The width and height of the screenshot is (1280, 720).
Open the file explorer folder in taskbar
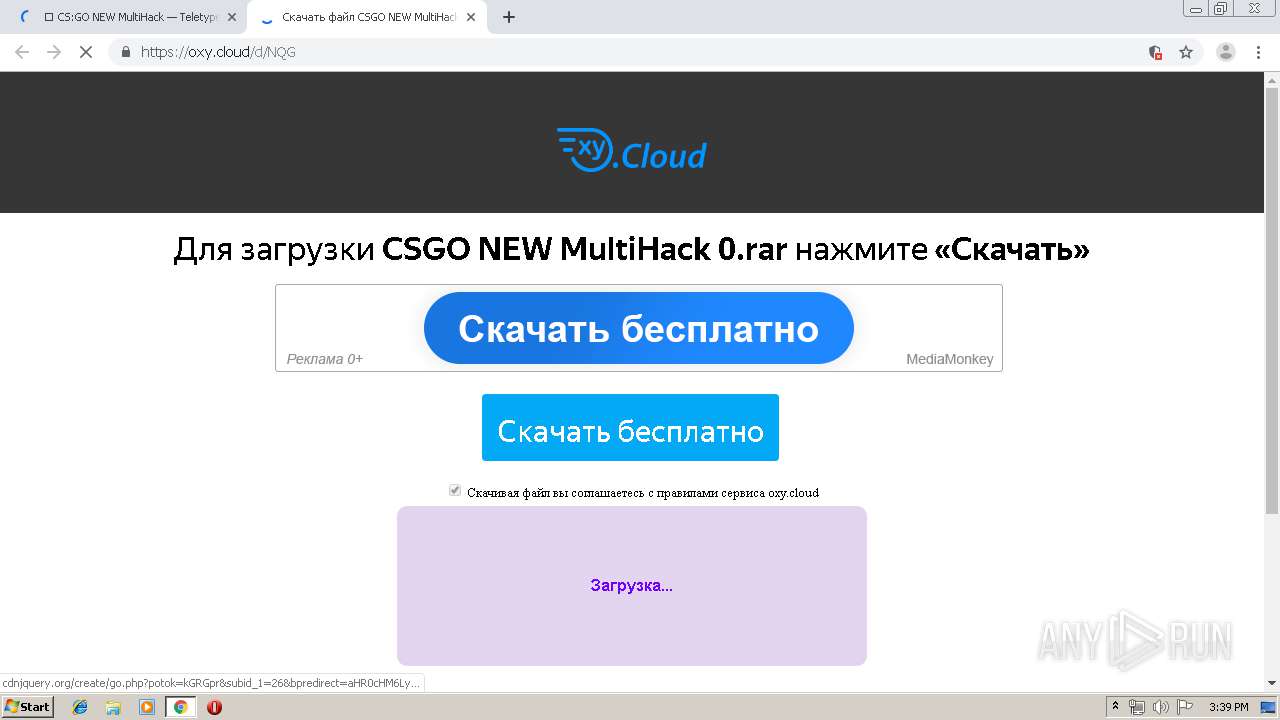tap(113, 707)
